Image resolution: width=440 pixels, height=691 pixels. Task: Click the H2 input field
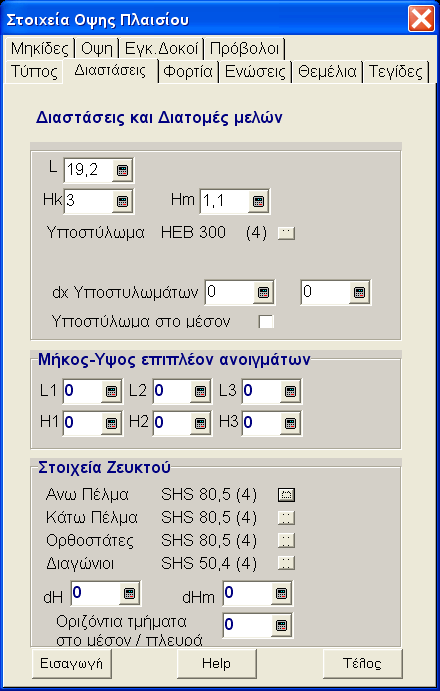tap(172, 424)
